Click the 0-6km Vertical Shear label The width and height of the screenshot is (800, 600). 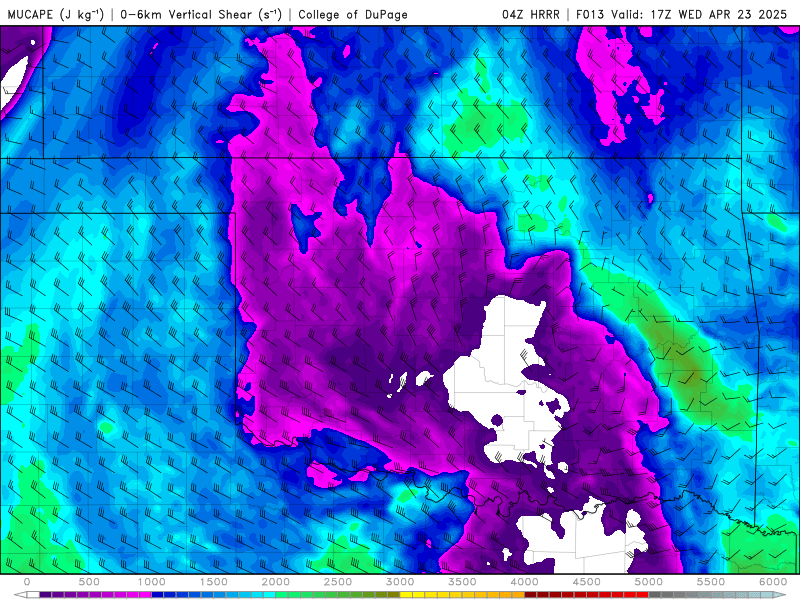pos(201,14)
